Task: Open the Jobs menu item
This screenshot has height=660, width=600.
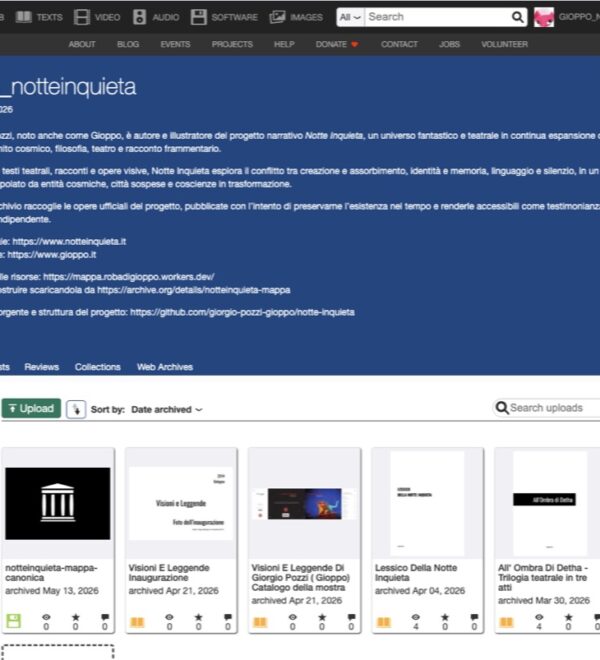Action: [x=449, y=44]
